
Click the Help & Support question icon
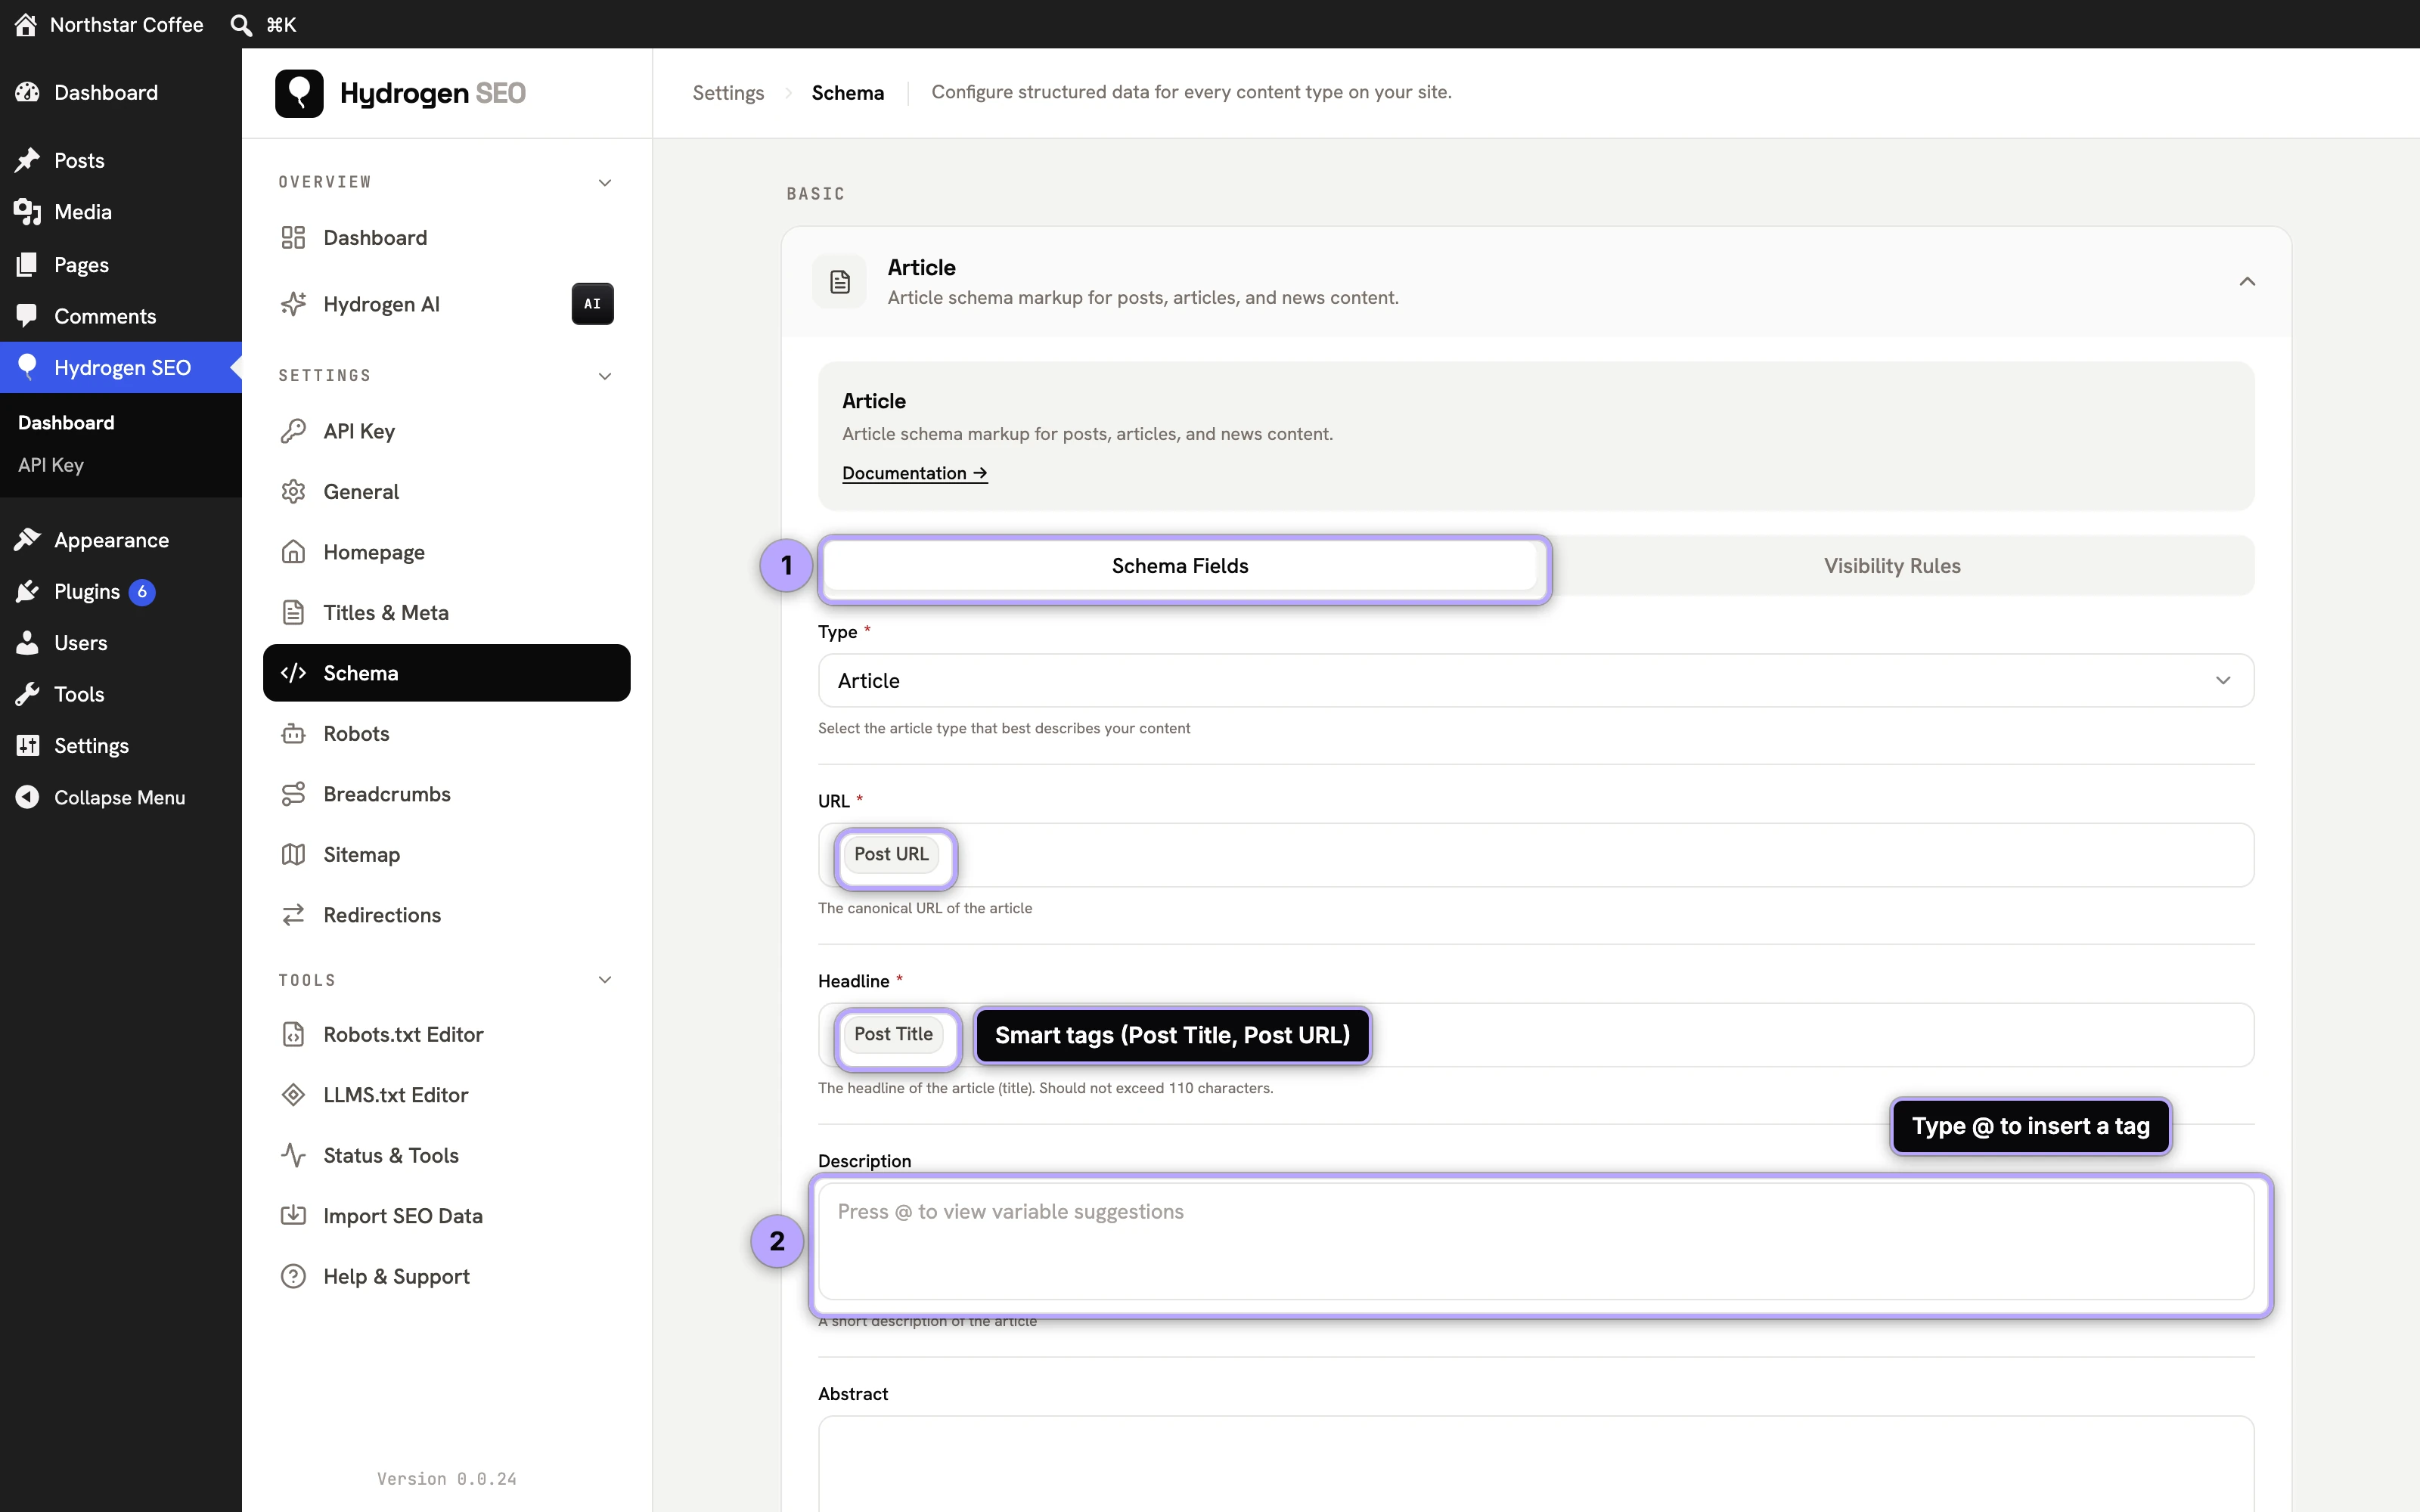tap(293, 1276)
